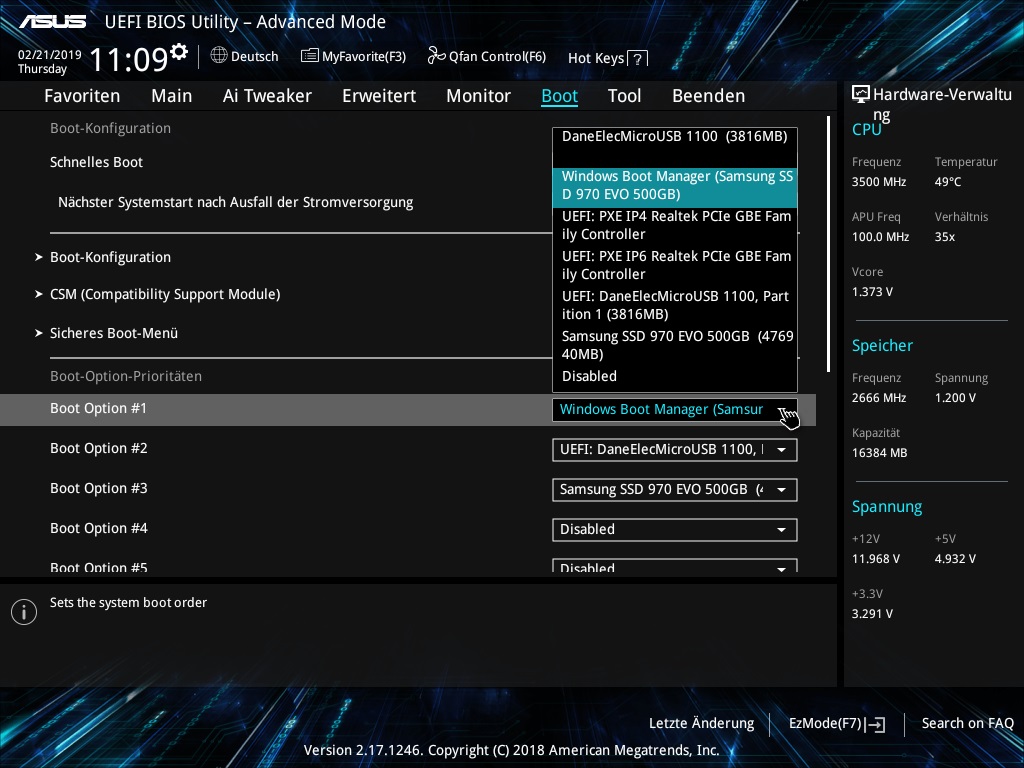Screen dimensions: 1024x768
Task: Open Boot Option #4 dropdown
Action: coord(675,530)
